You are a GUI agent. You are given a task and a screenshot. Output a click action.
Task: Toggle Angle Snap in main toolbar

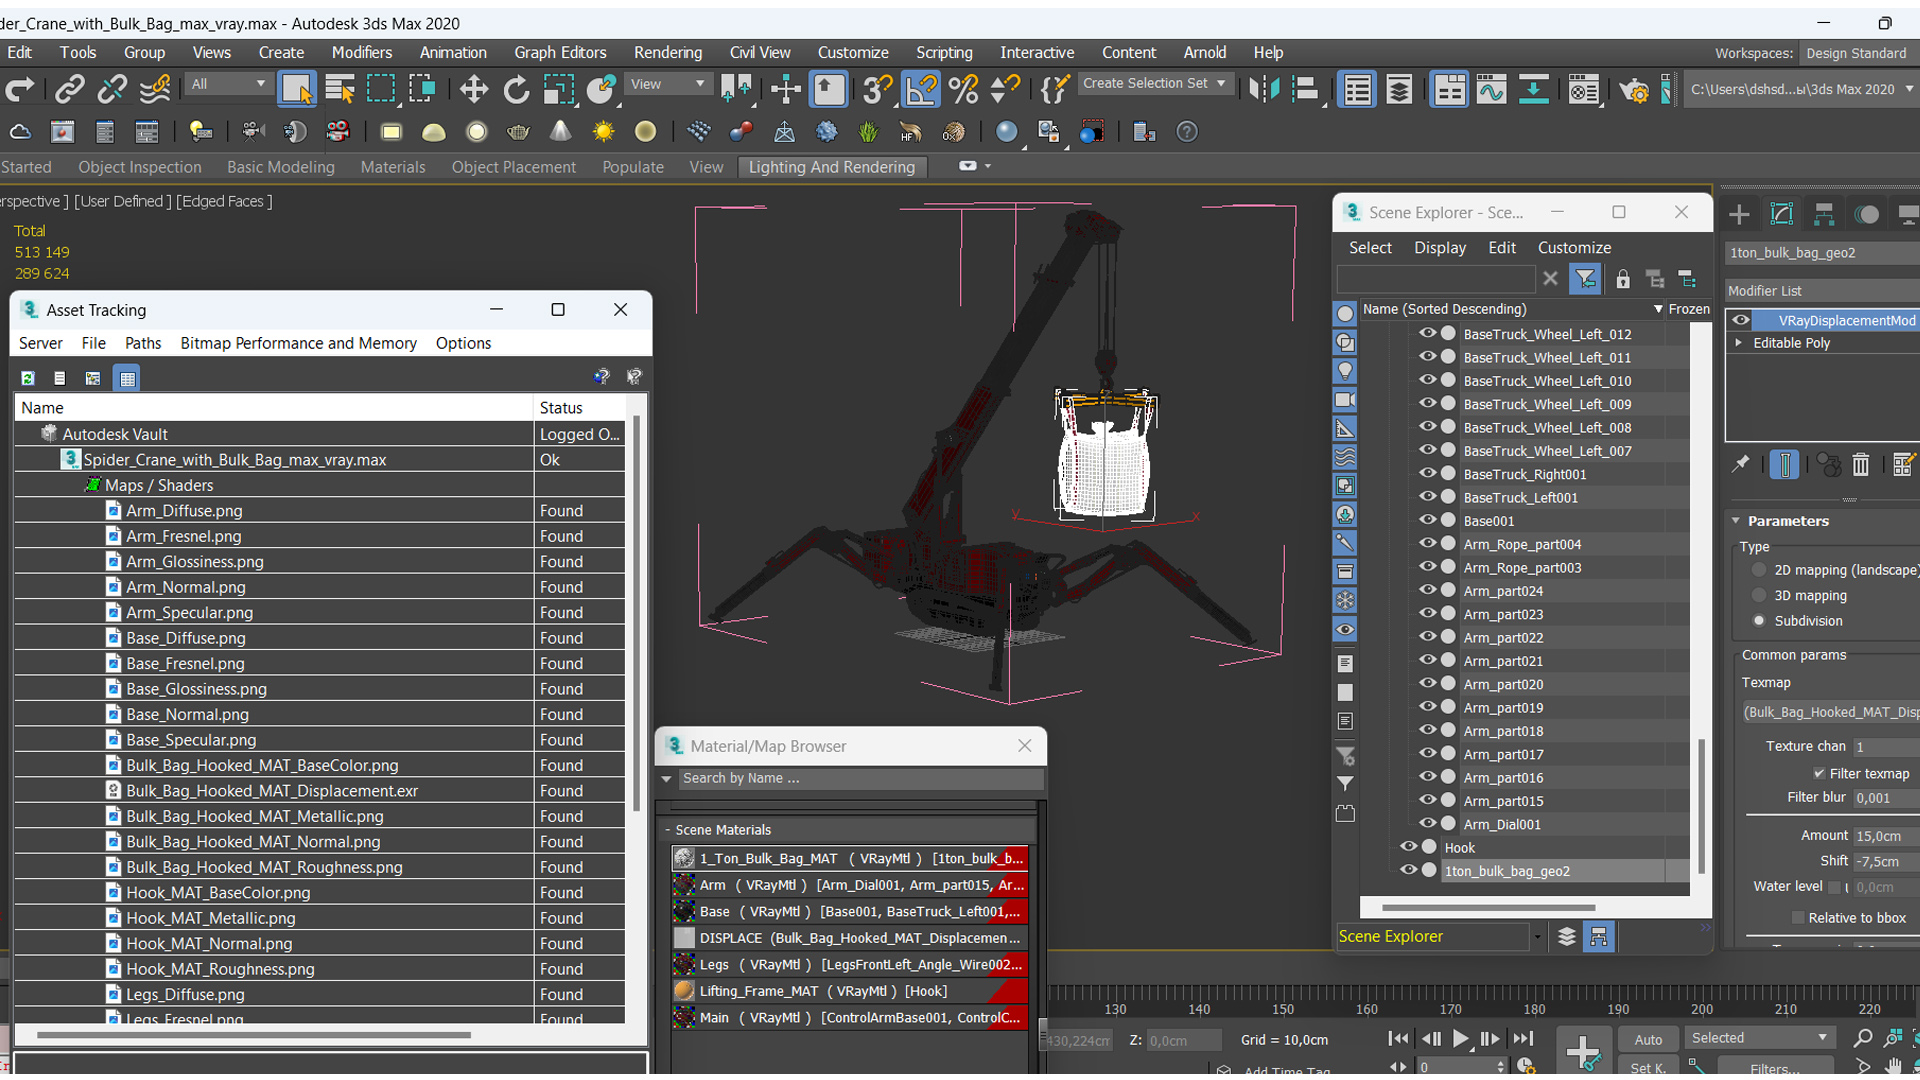(x=921, y=90)
